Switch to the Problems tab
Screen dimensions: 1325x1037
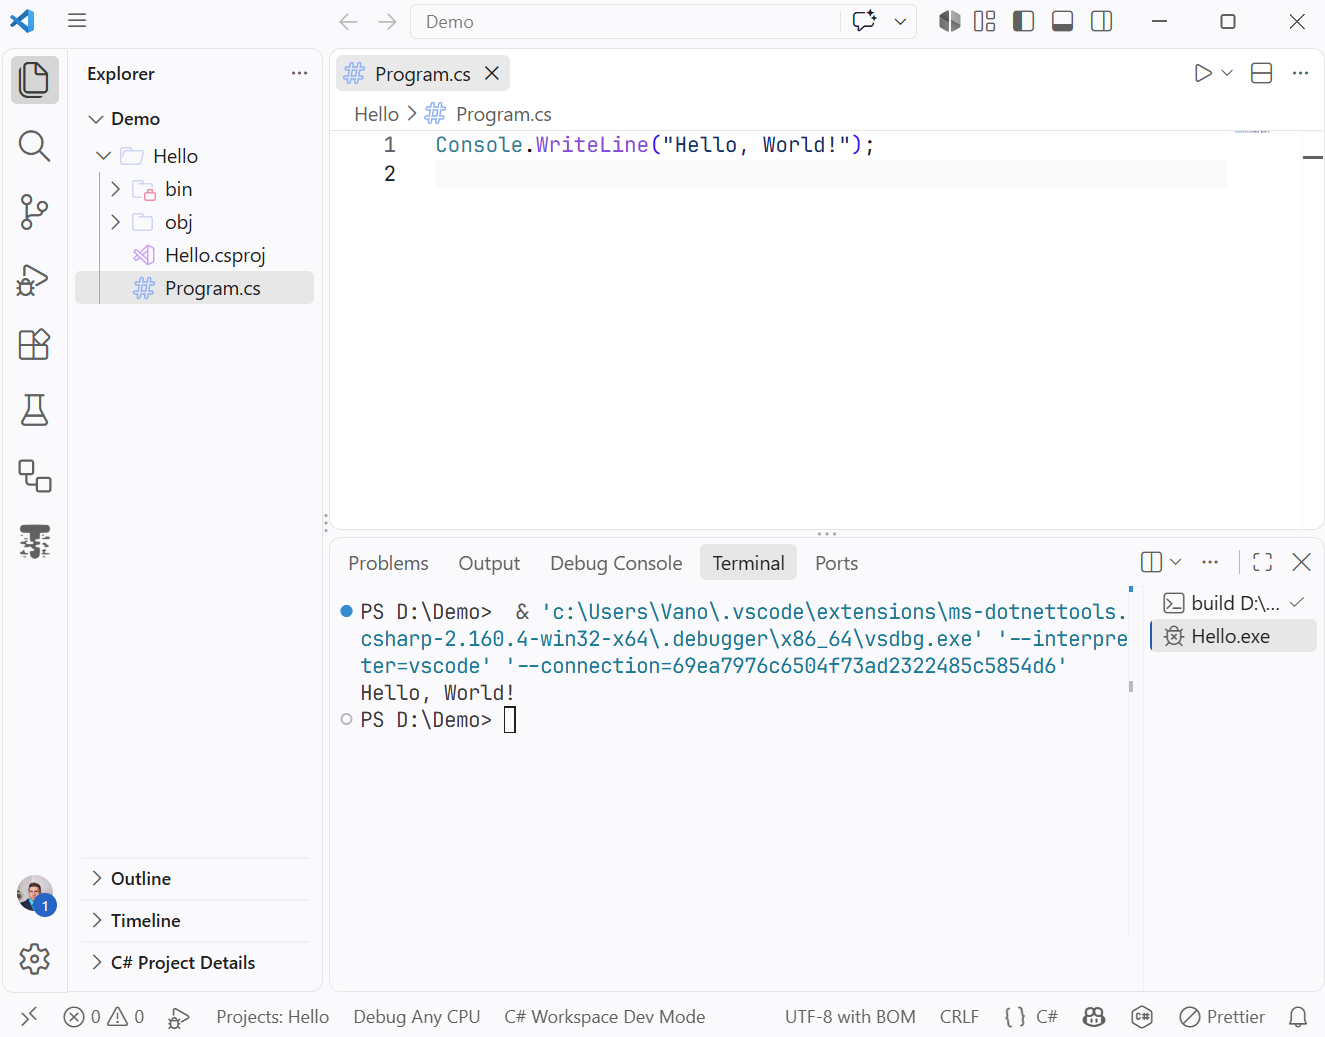(388, 563)
